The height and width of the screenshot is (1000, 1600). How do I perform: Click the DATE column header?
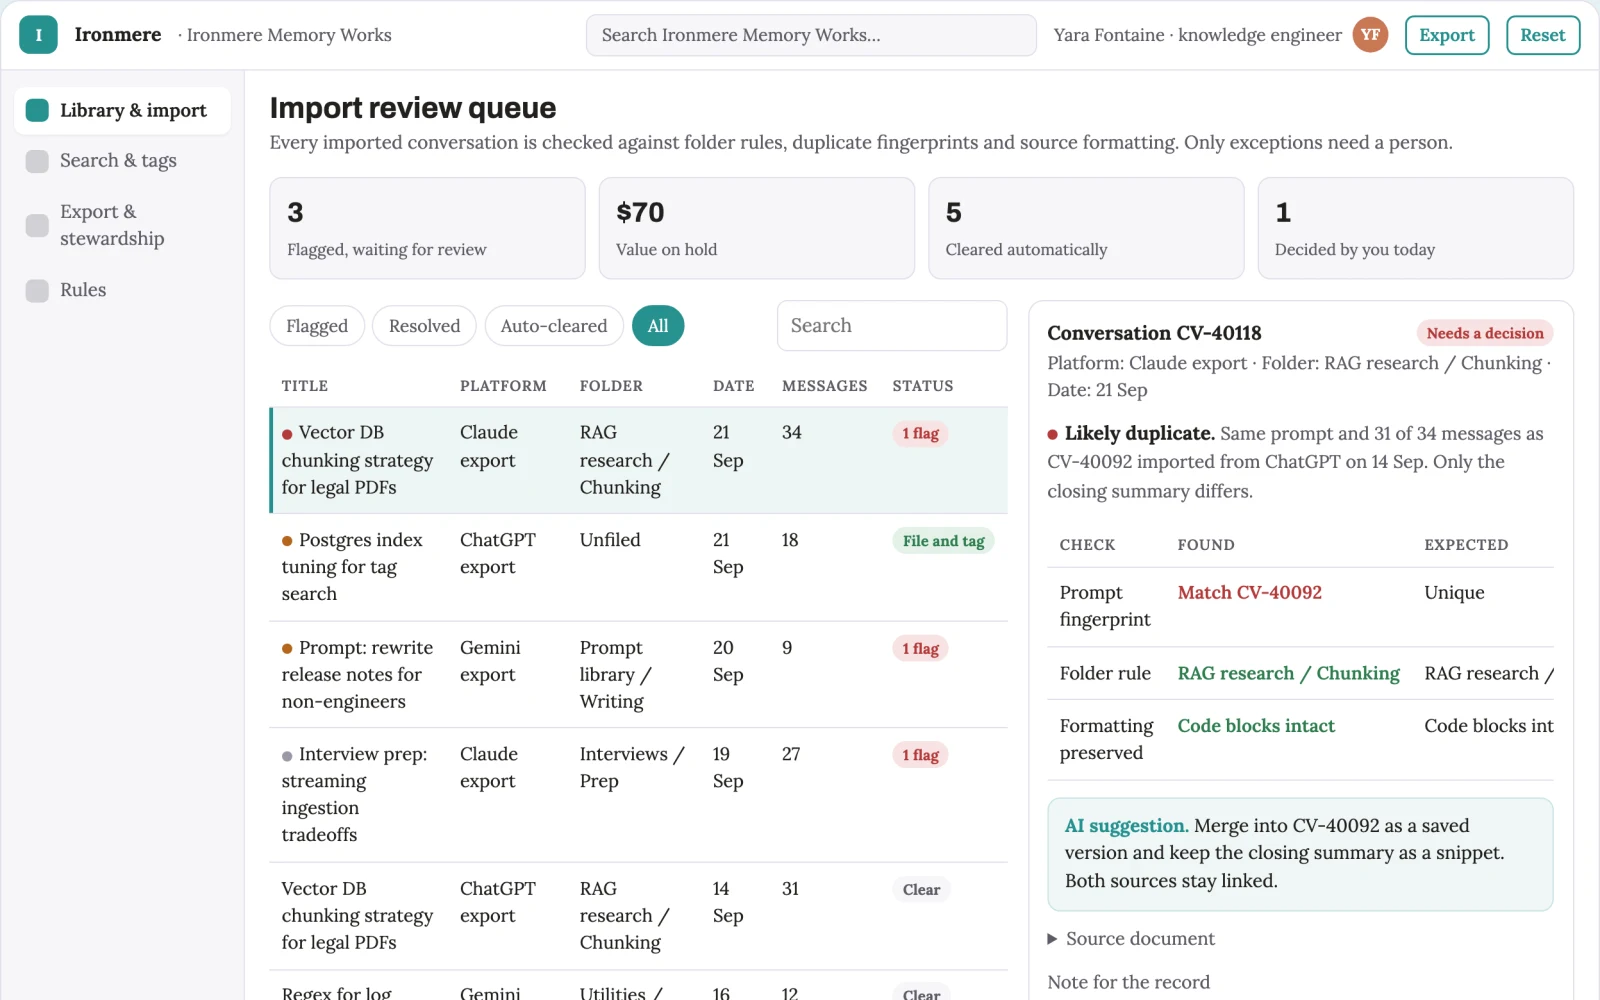tap(733, 386)
